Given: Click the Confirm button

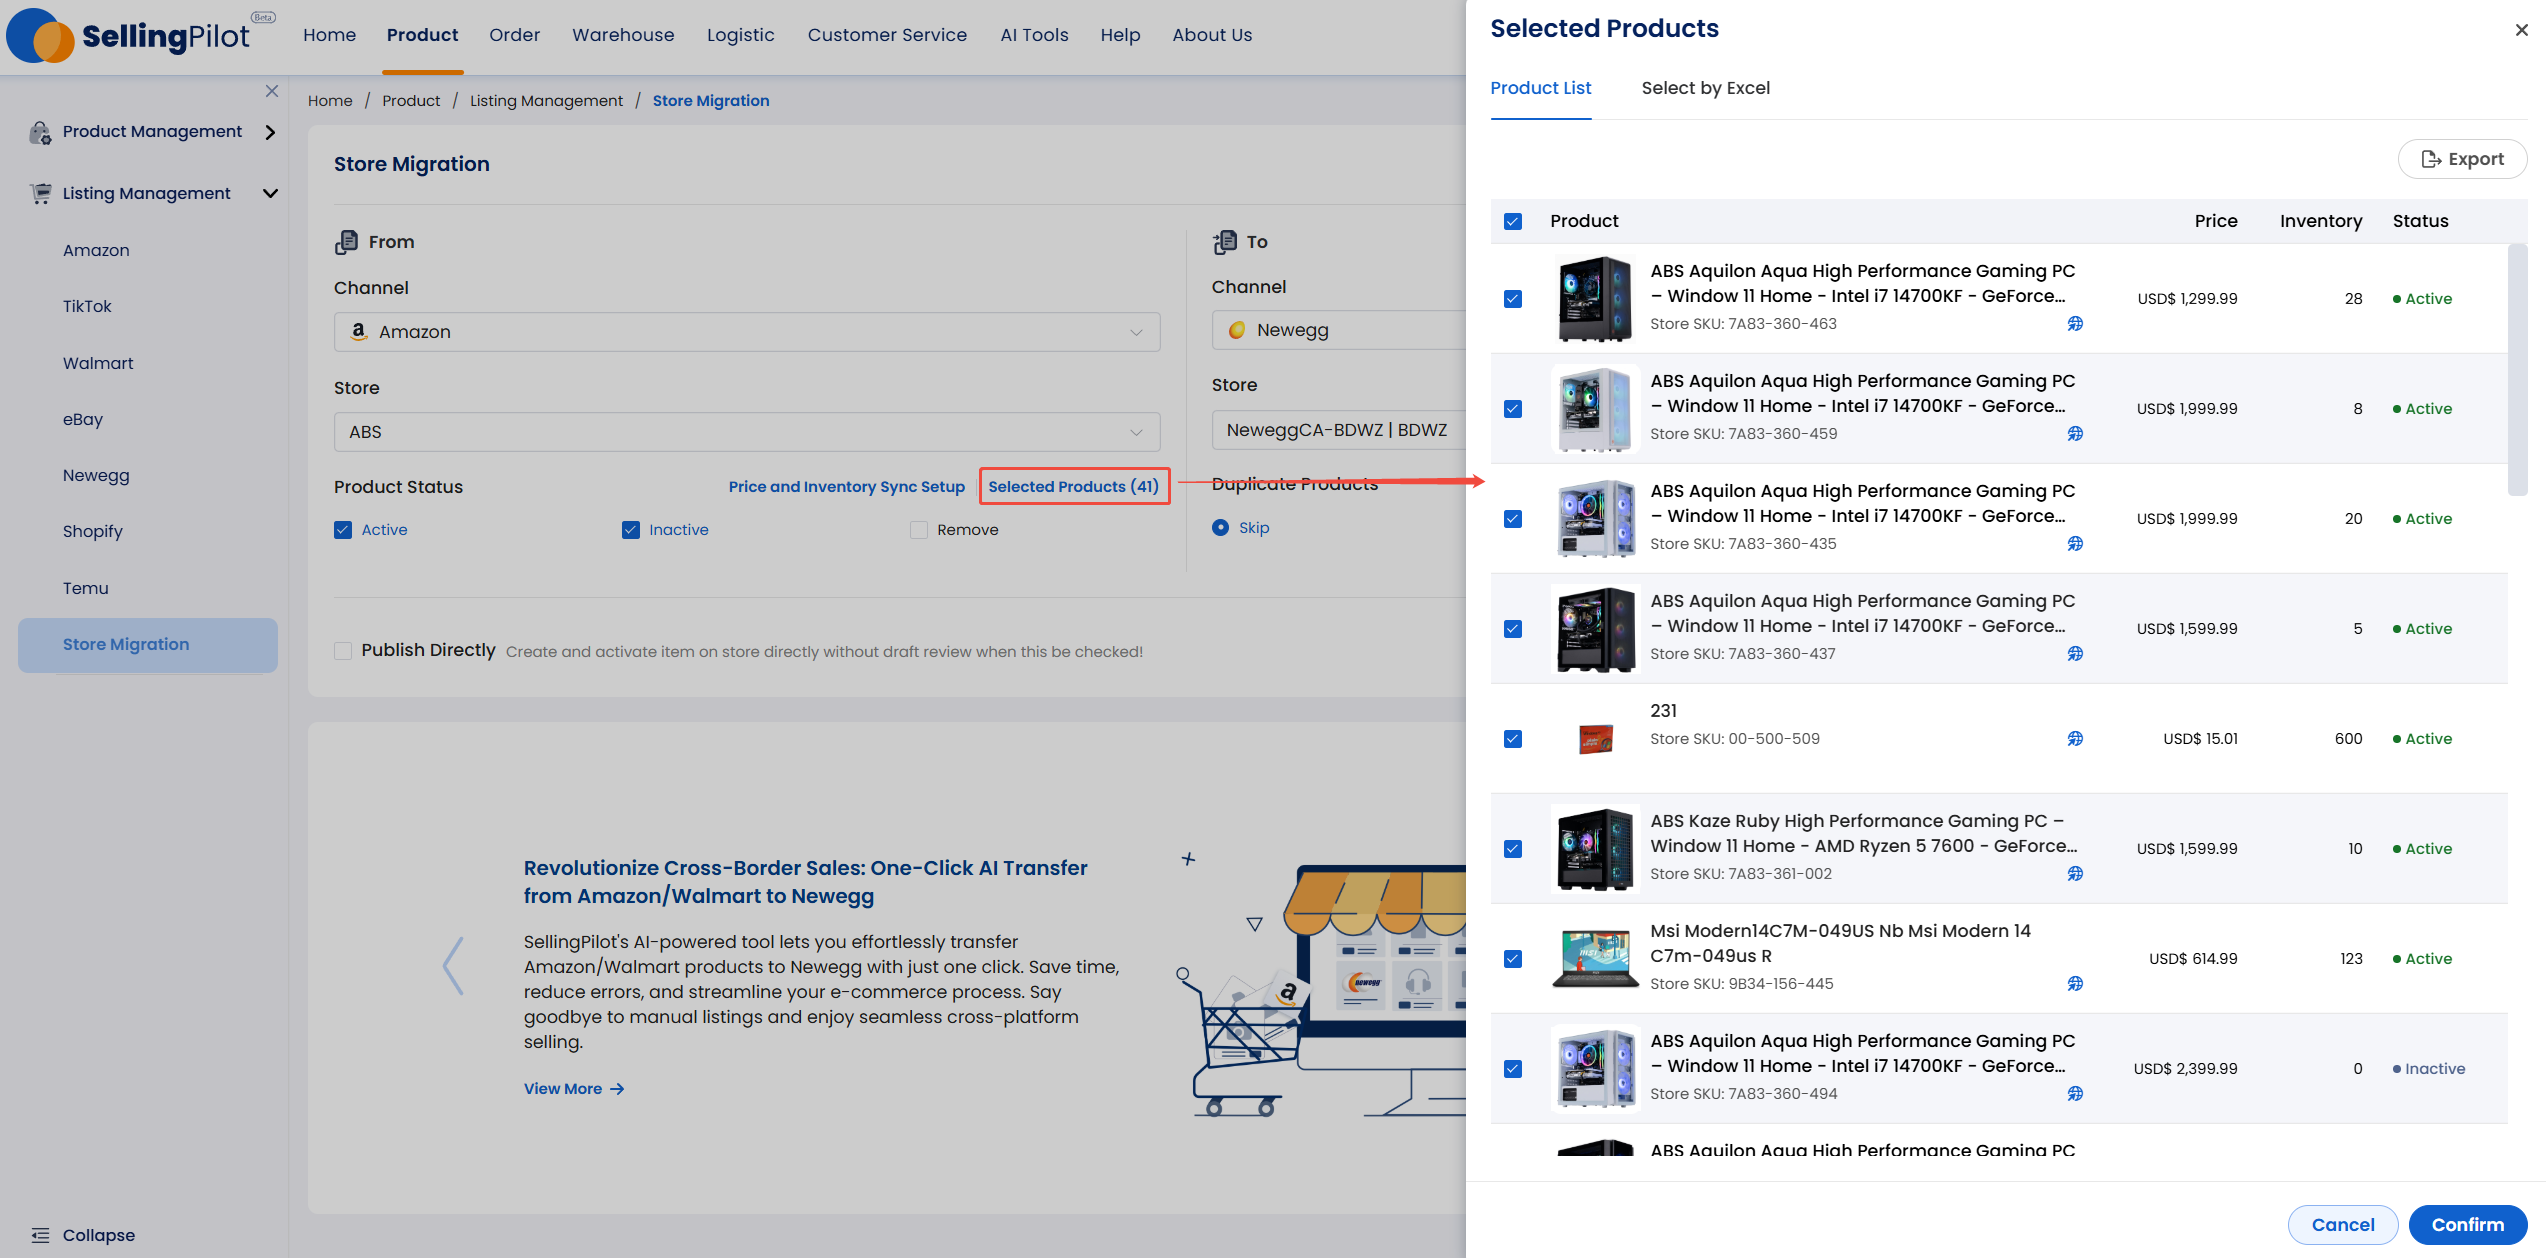Looking at the screenshot, I should point(2467,1225).
